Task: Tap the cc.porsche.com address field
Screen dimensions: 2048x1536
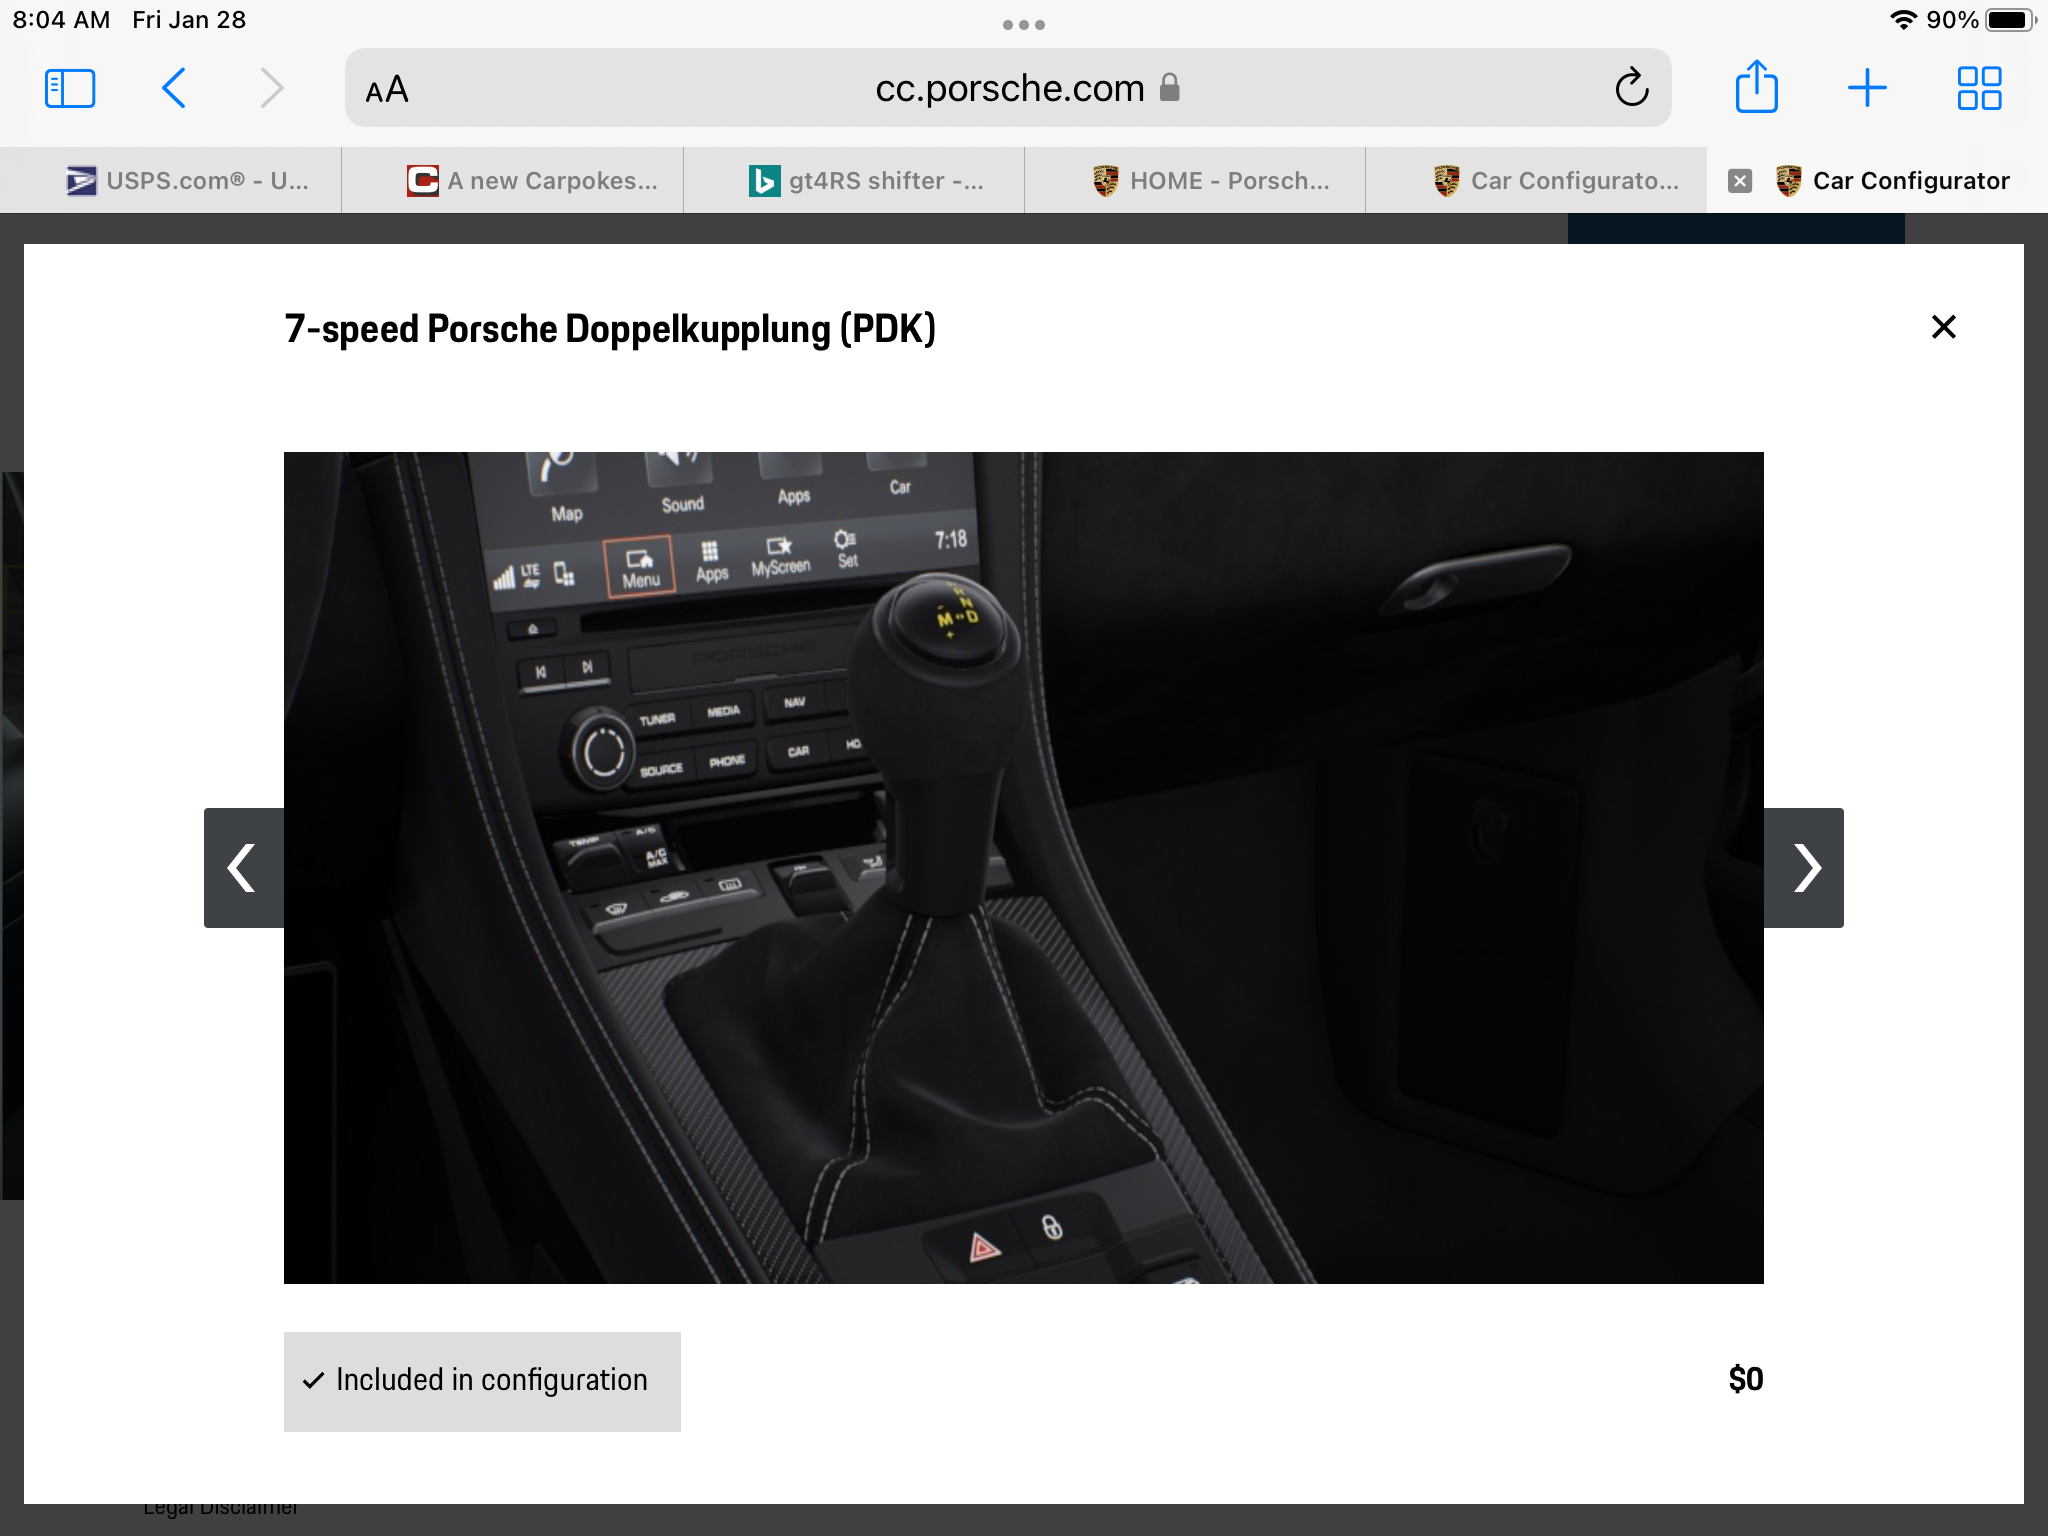Action: click(x=1008, y=88)
